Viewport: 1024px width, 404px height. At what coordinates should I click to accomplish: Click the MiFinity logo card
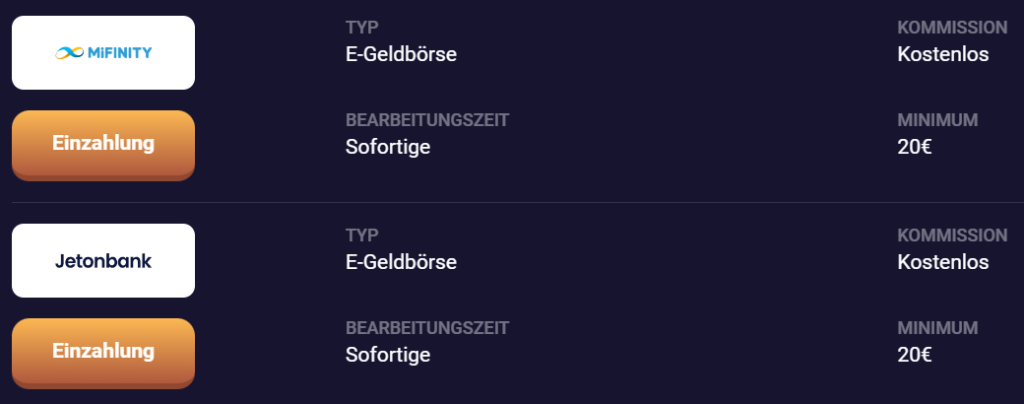click(x=103, y=52)
